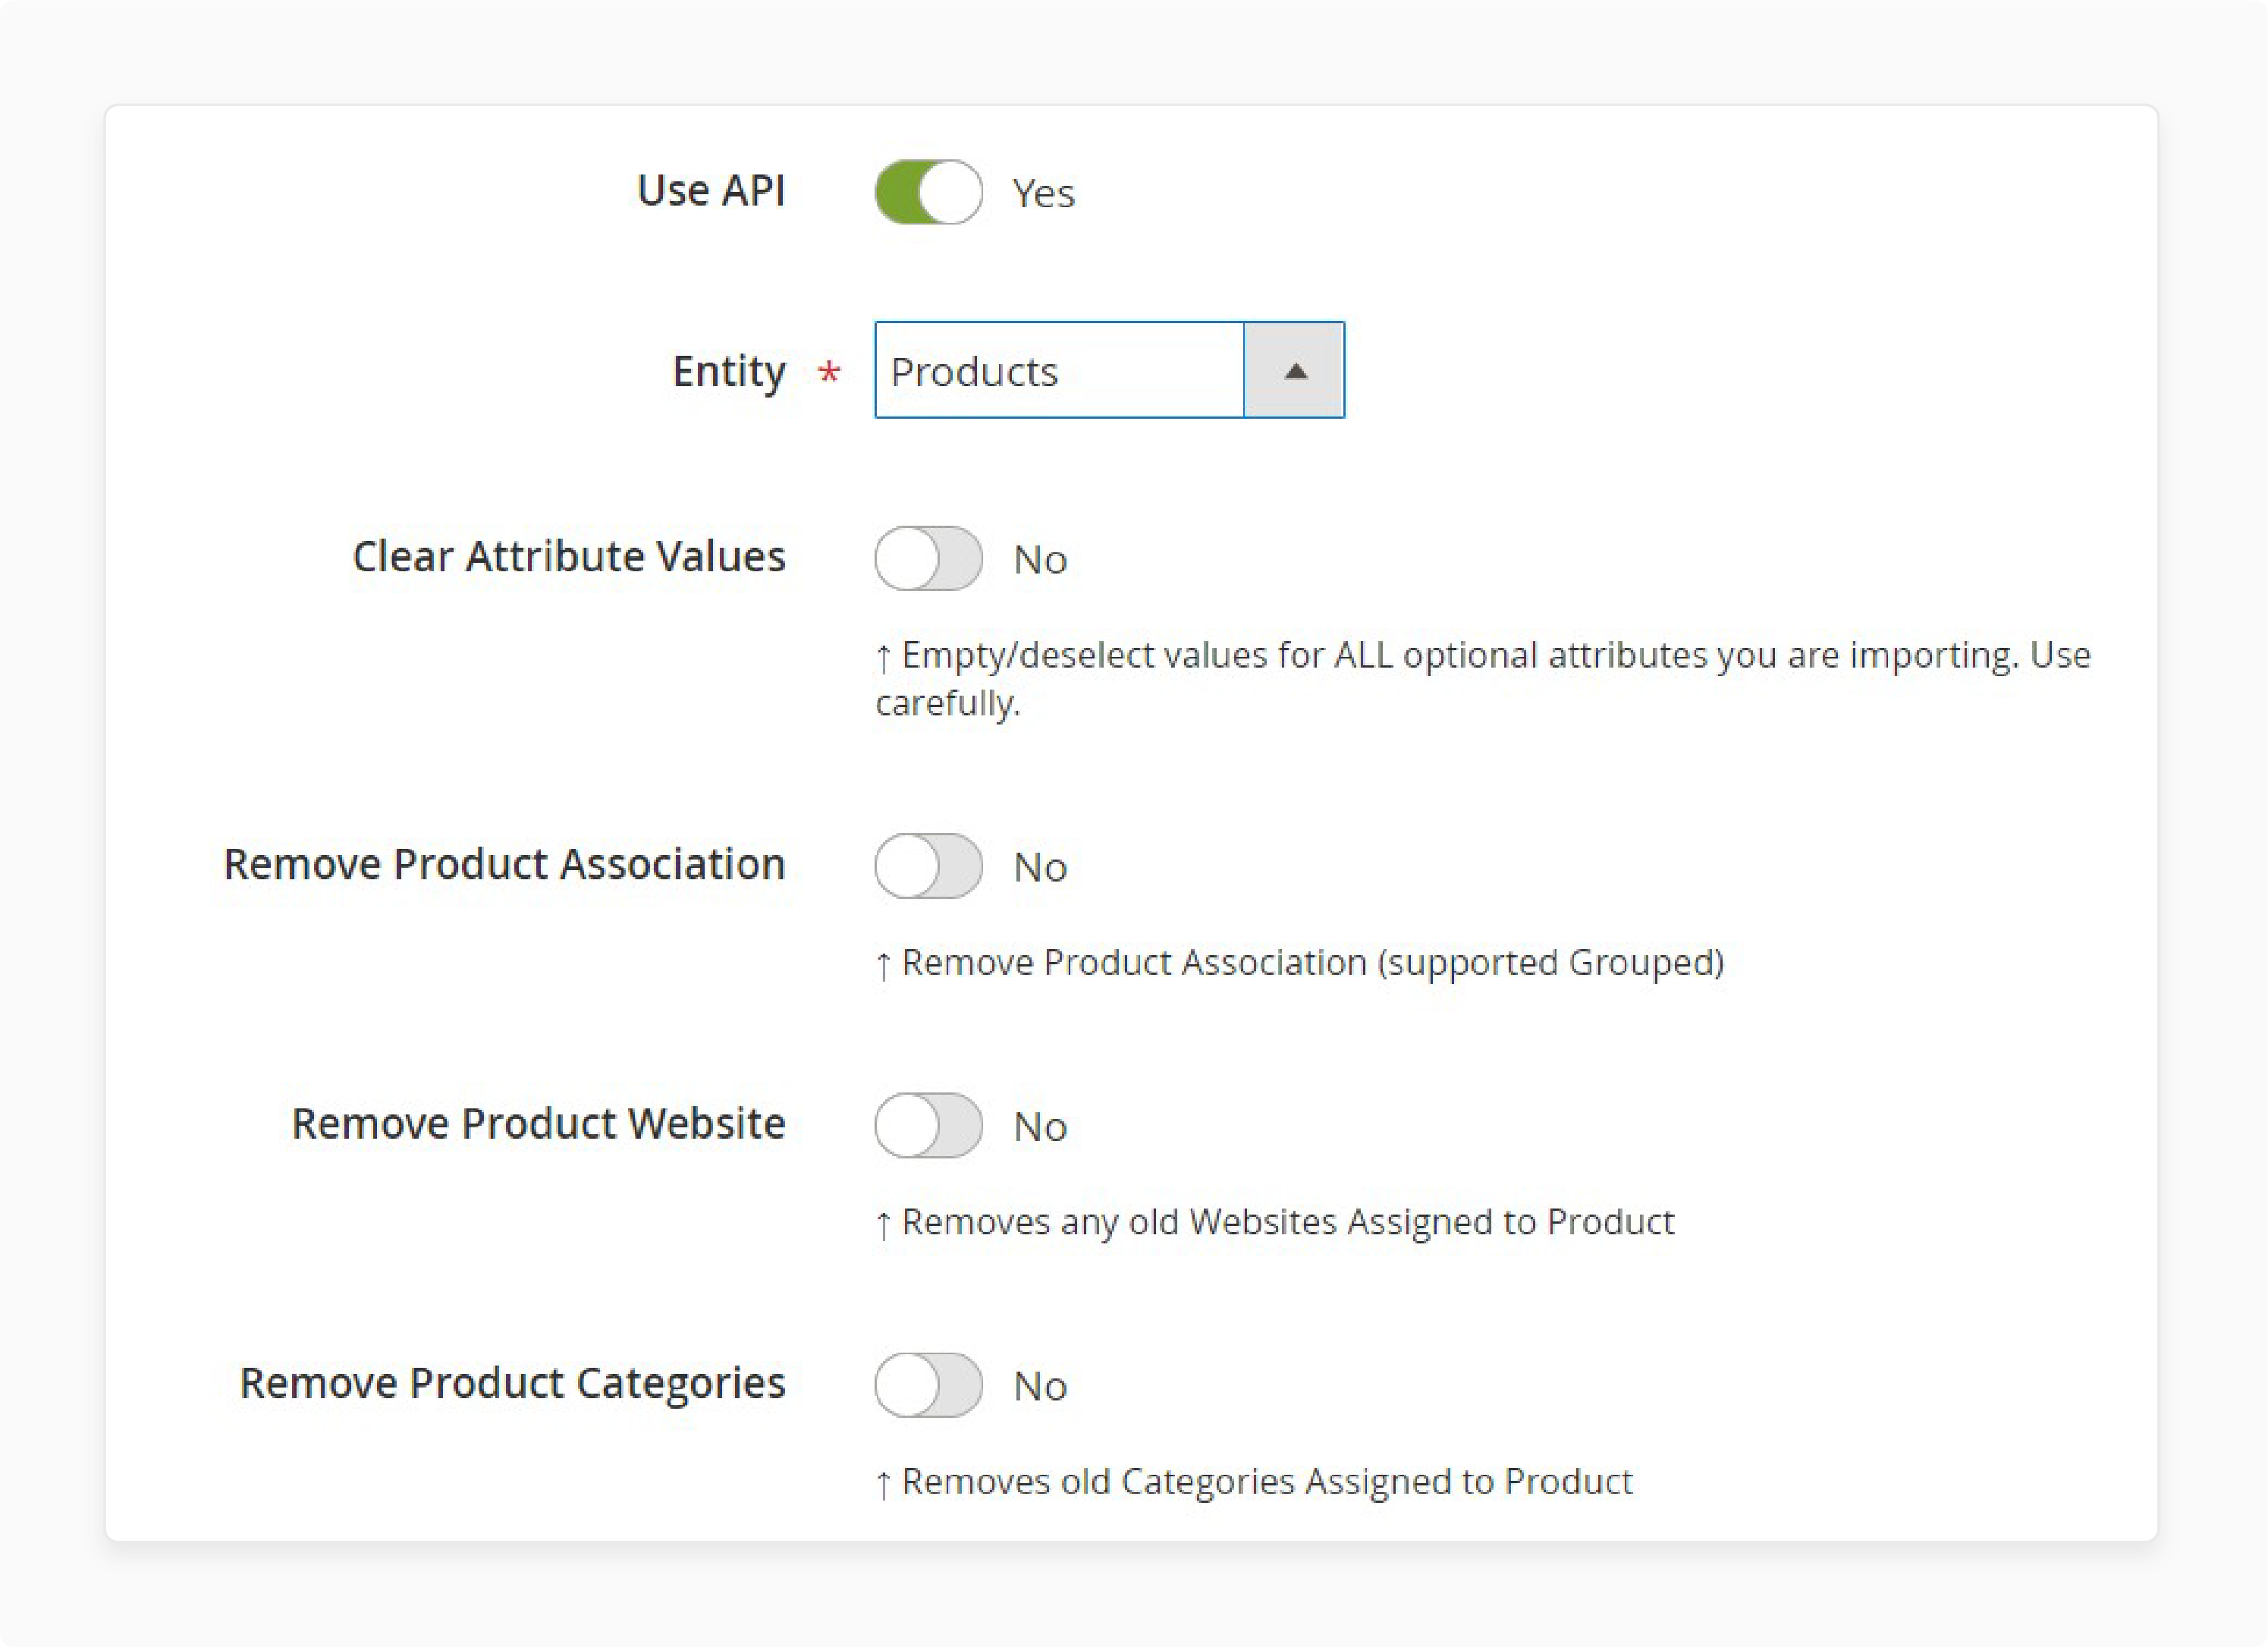Click Yes label next to Use API
This screenshot has width=2268, height=1647.
click(x=1046, y=192)
